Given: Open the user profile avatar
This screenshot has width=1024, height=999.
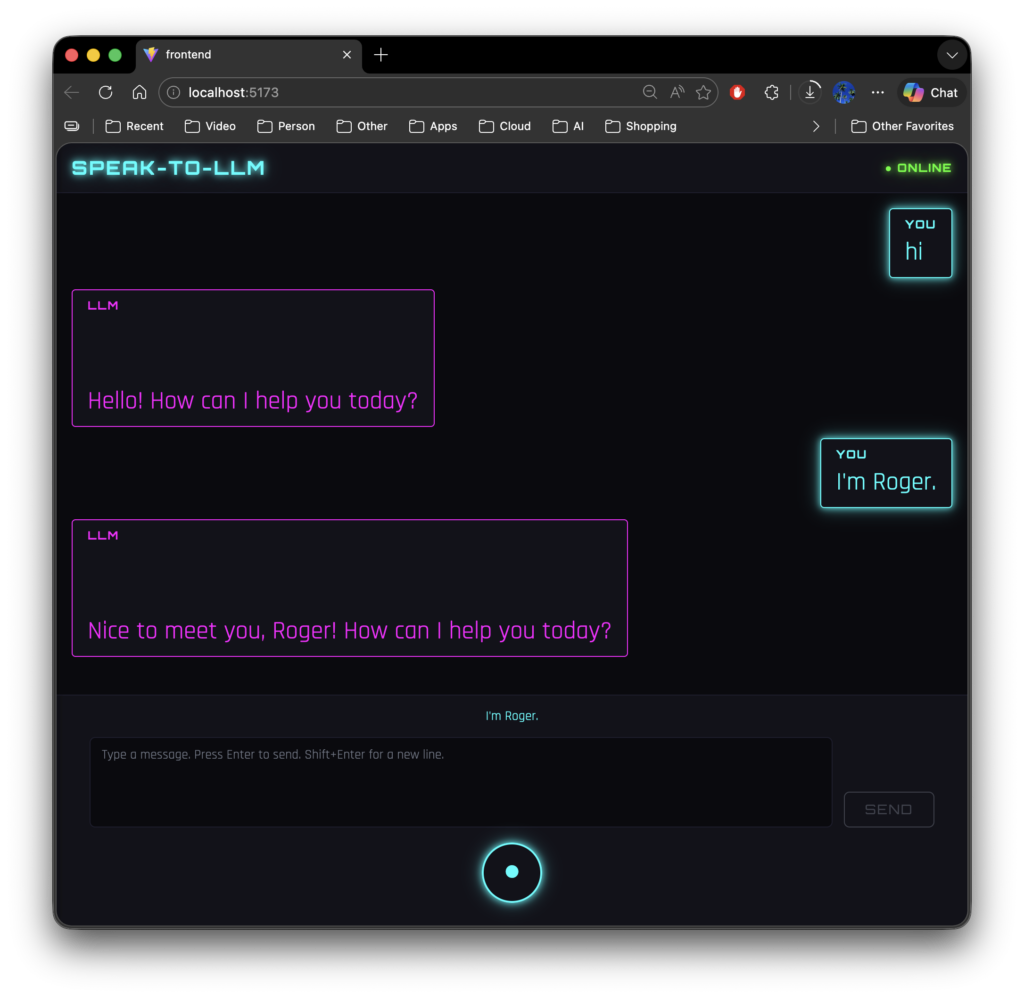Looking at the screenshot, I should [844, 92].
